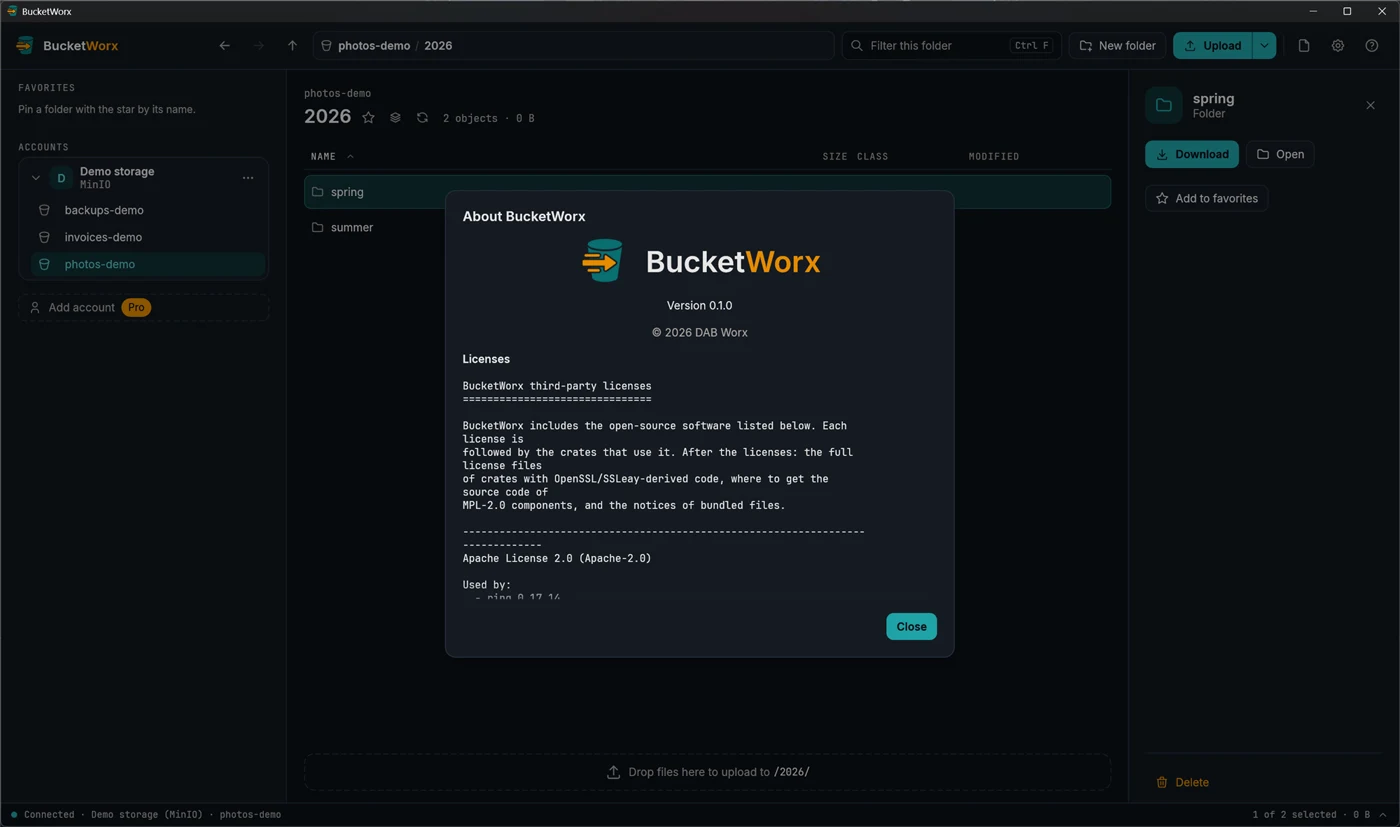This screenshot has height=827, width=1400.
Task: Click the 2026 breadcrumb segment
Action: point(438,46)
